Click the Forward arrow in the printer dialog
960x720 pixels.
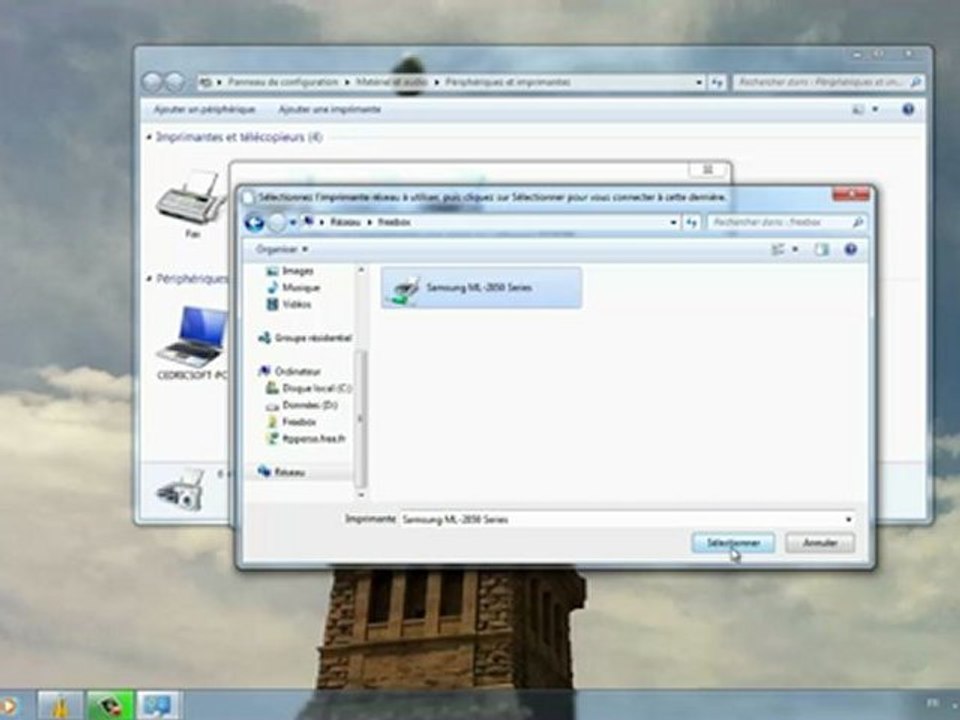click(x=277, y=223)
